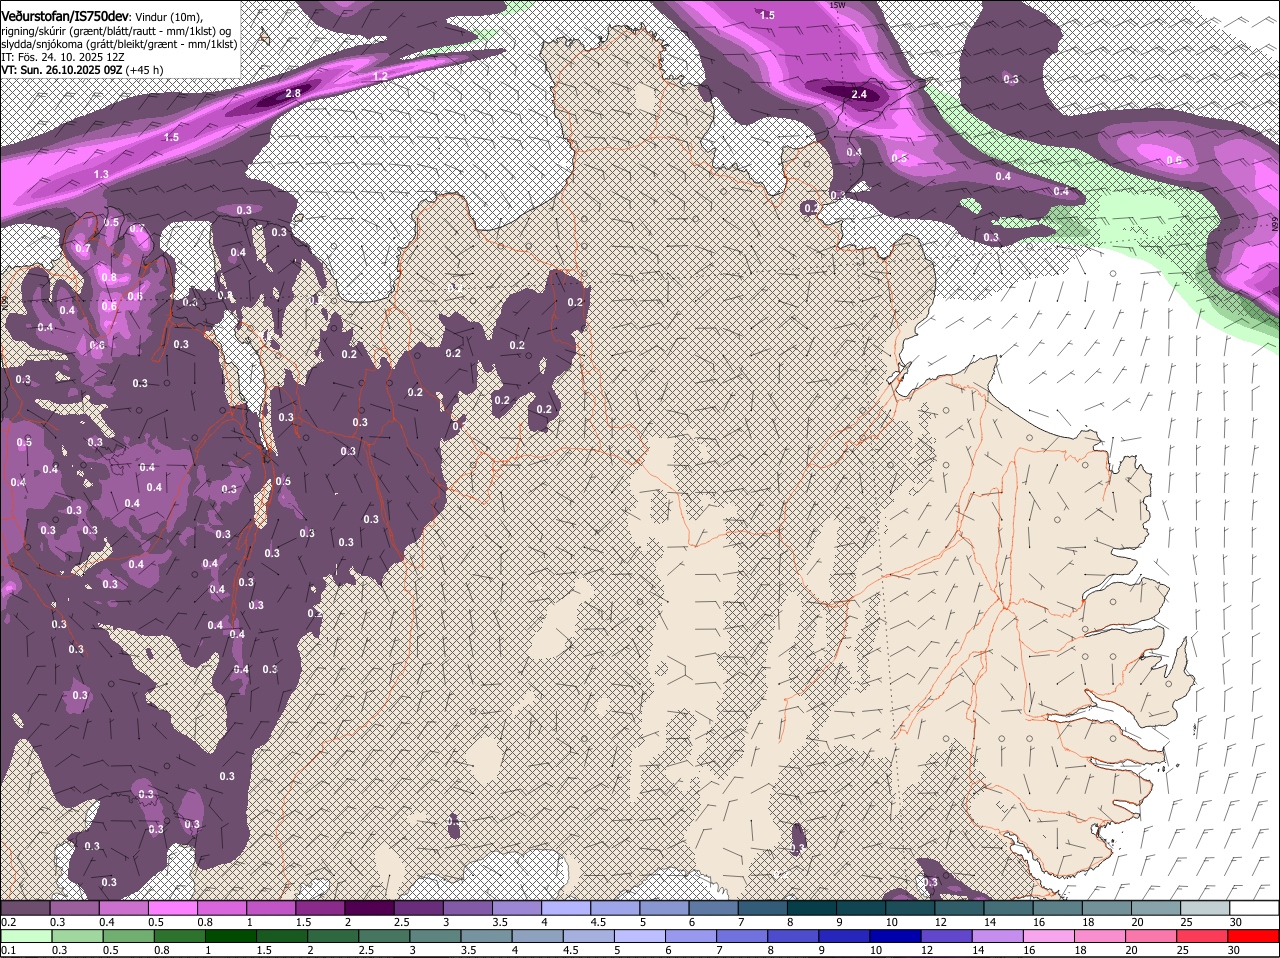Viewport: 1280px width, 958px height.
Task: Click the bottom-row legend swatch starting at 0.1
Action: click(x=25, y=936)
